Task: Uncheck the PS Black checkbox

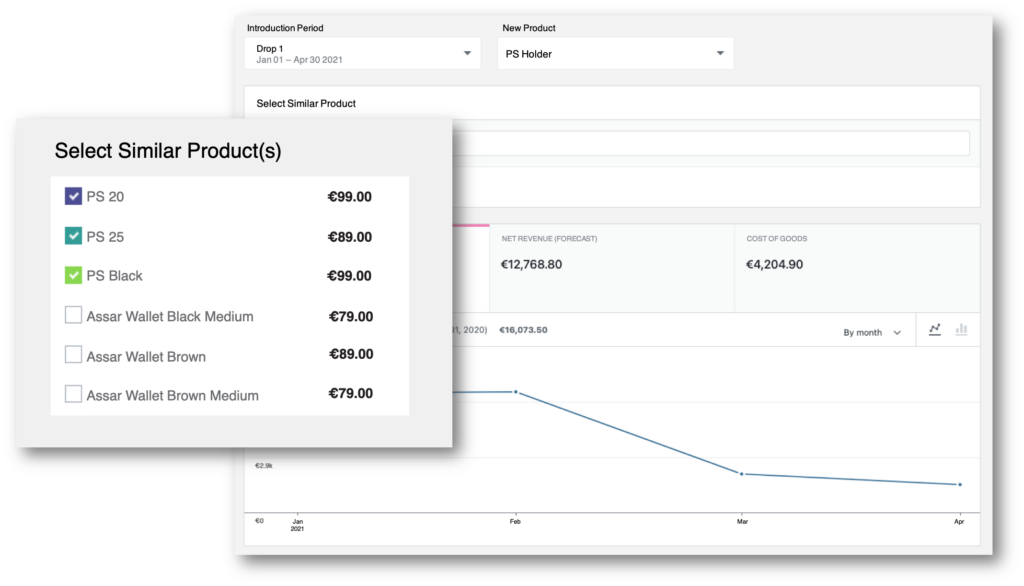Action: tap(73, 275)
